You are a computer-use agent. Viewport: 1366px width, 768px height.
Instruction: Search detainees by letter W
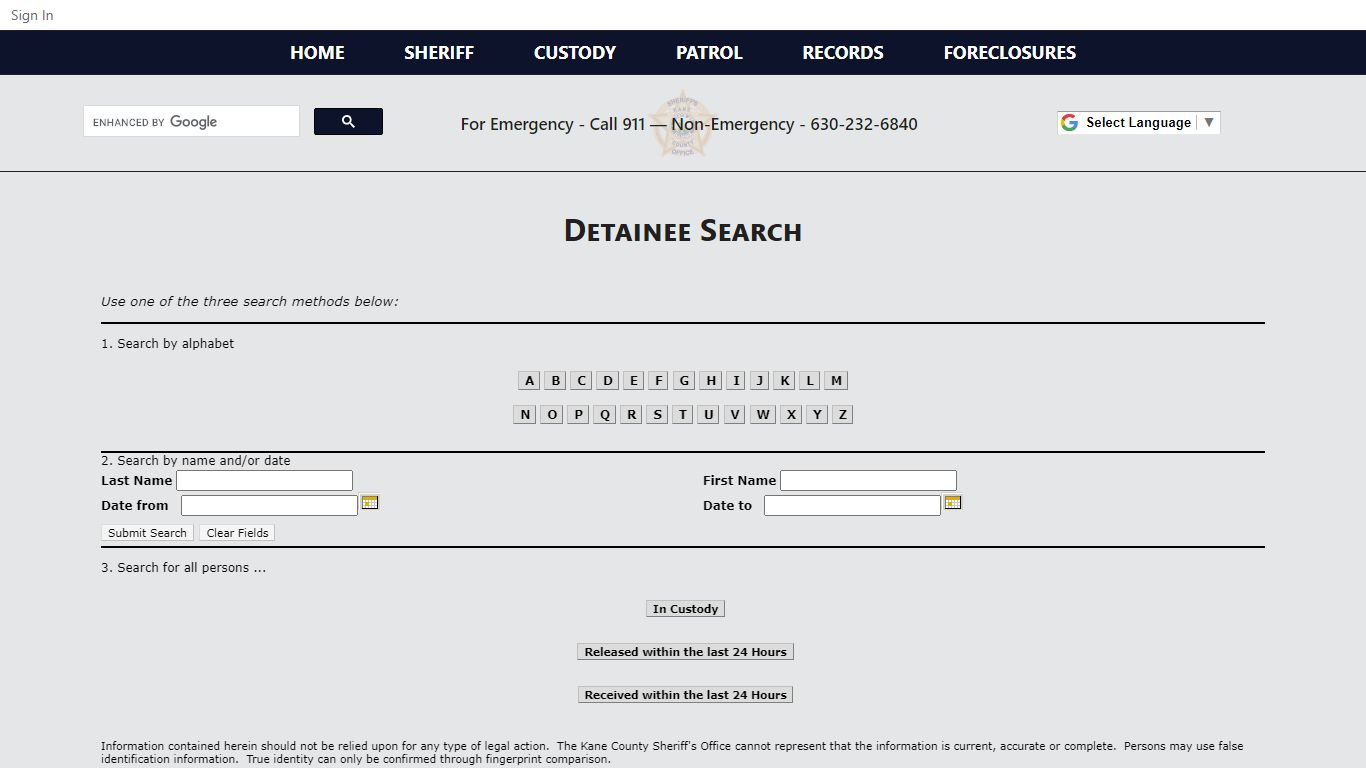pyautogui.click(x=763, y=415)
